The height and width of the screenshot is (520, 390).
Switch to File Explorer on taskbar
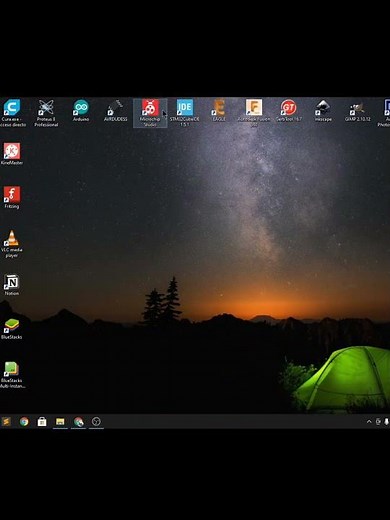pyautogui.click(x=60, y=422)
